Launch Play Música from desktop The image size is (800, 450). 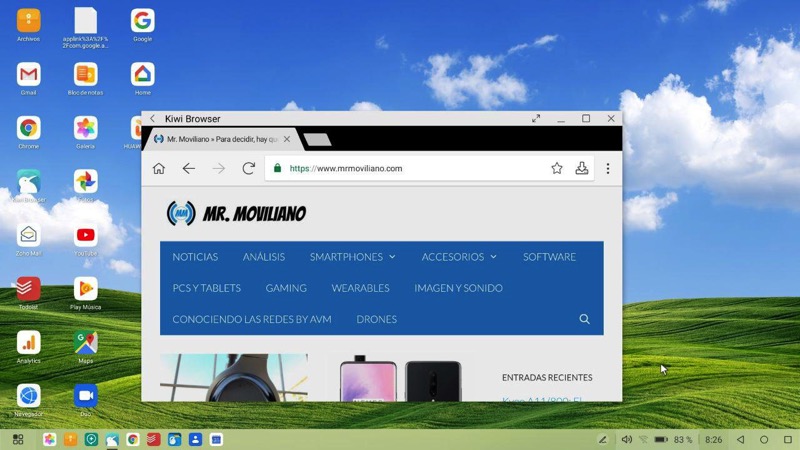click(x=85, y=289)
